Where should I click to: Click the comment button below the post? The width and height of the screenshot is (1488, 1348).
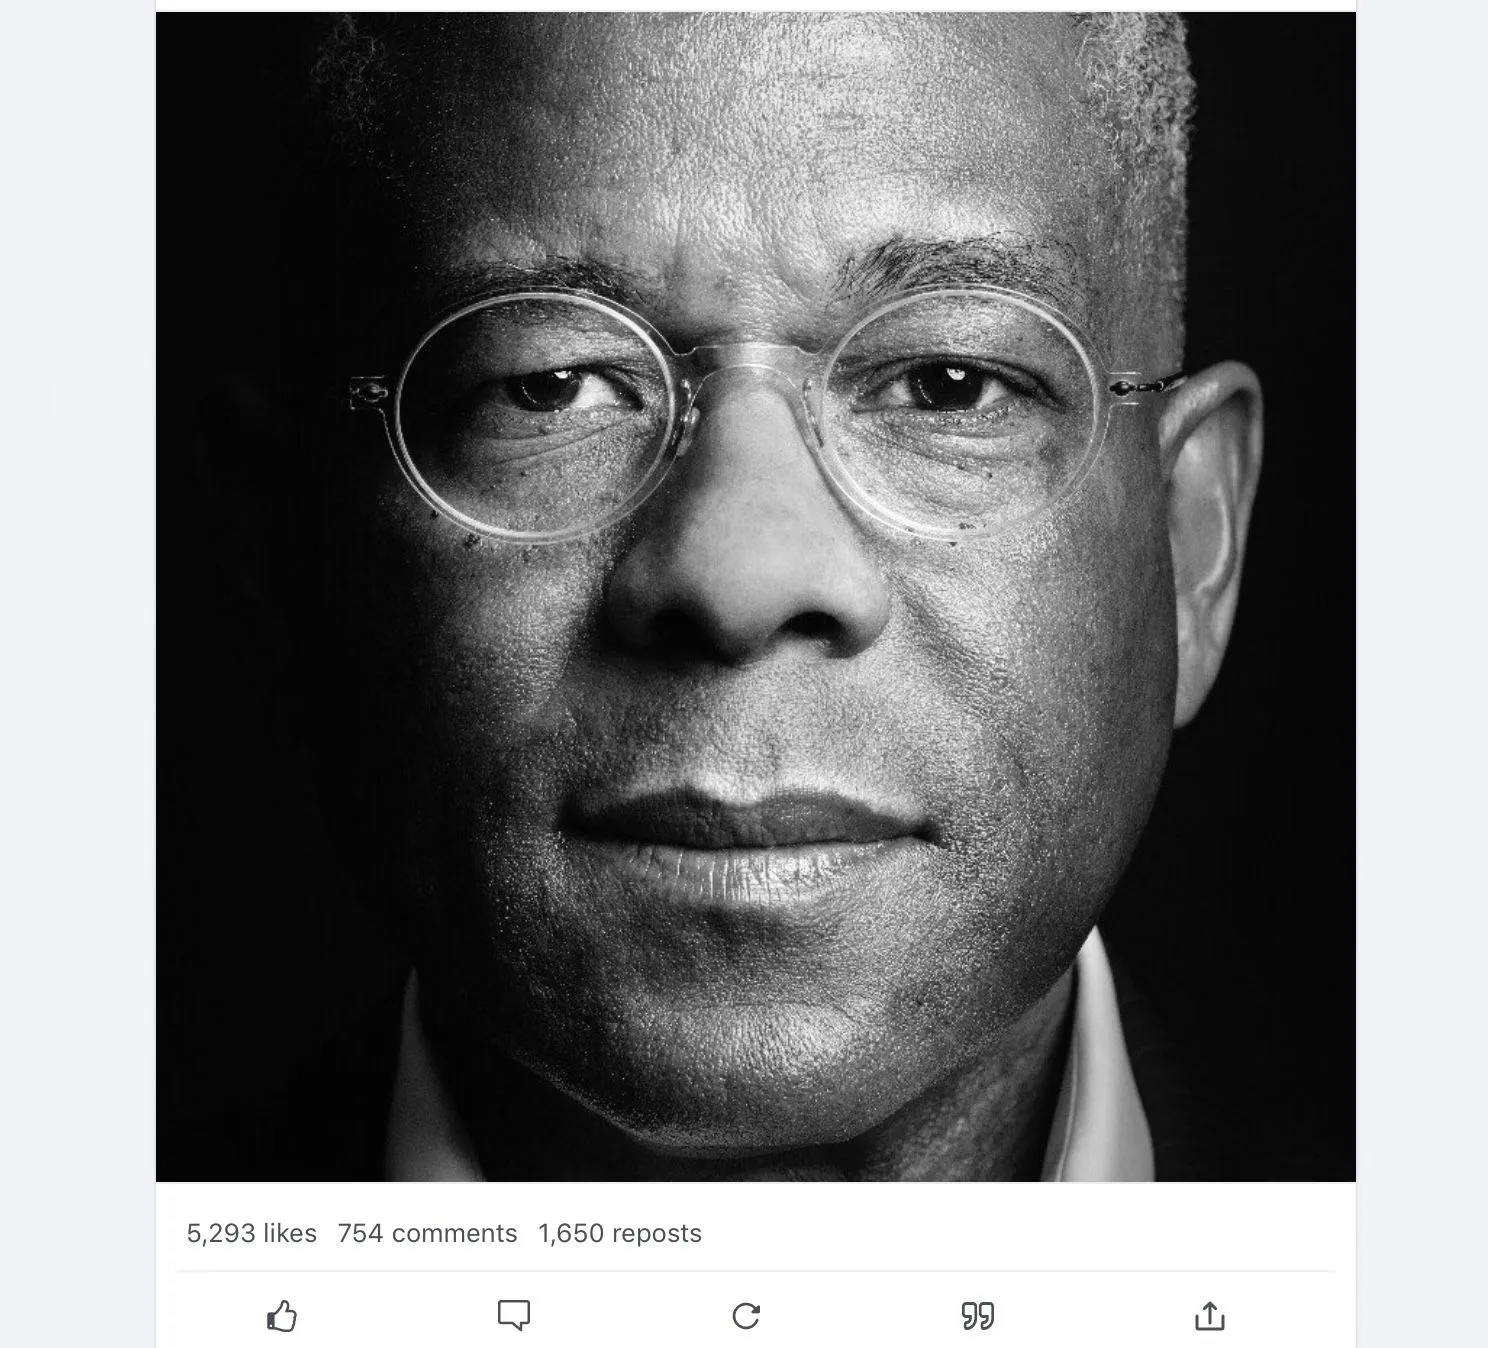point(514,1315)
